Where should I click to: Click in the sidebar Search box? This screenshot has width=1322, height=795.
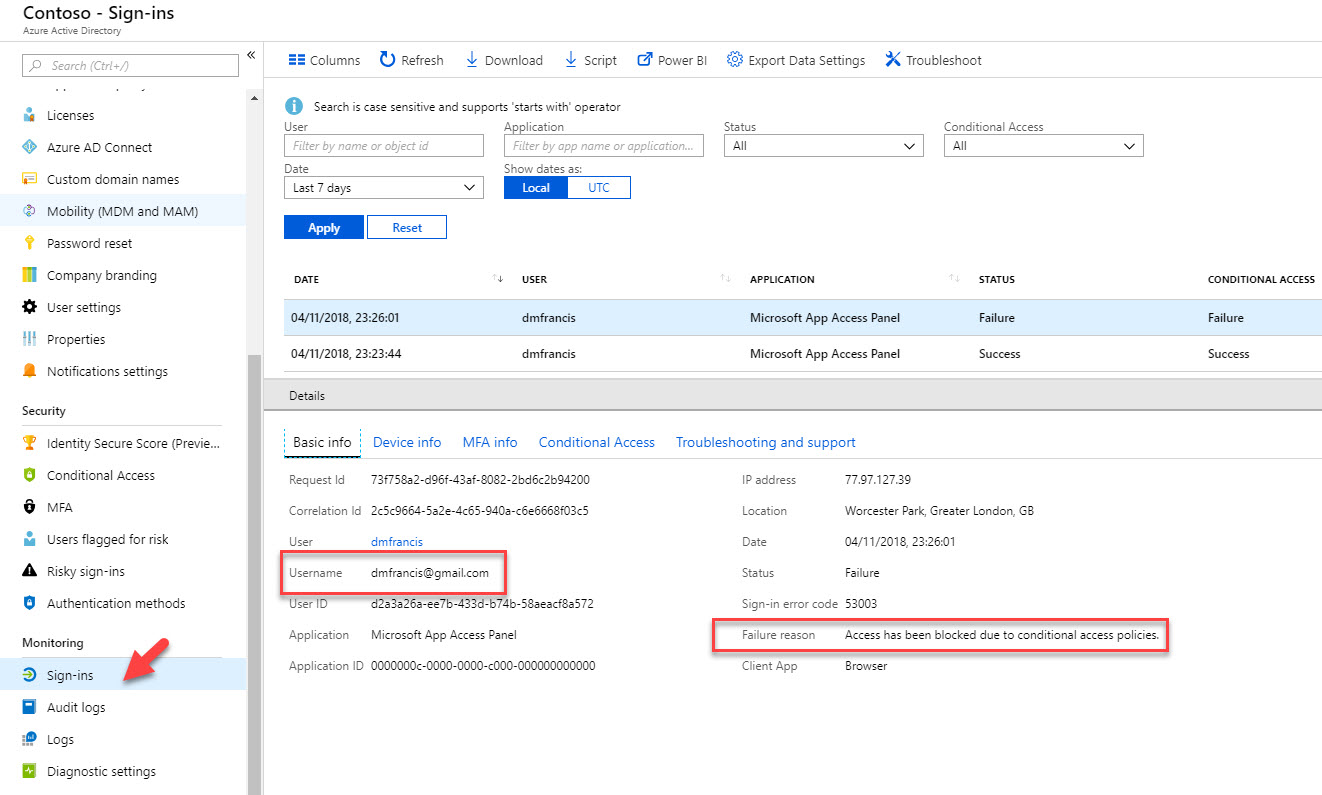(x=131, y=65)
